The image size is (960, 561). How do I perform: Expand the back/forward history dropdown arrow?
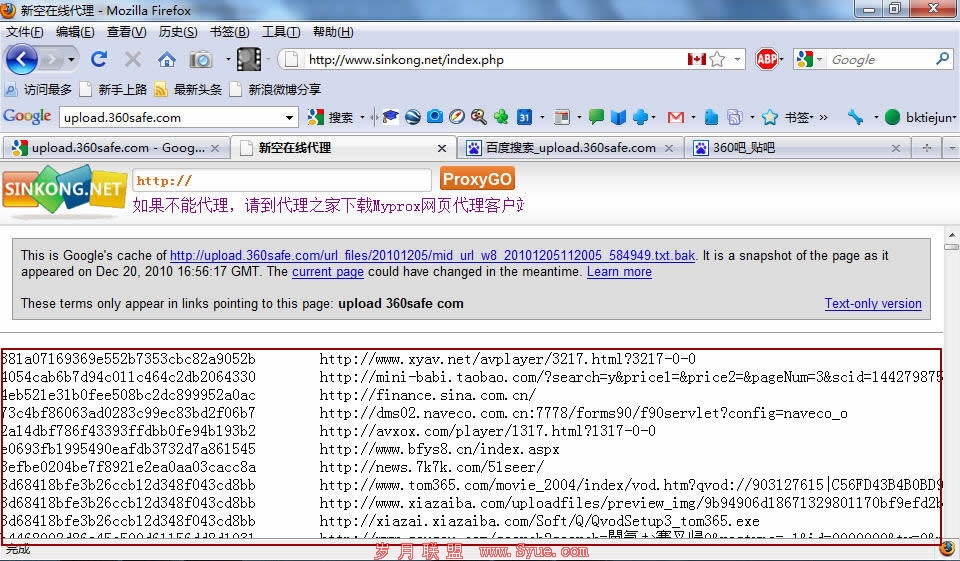click(x=71, y=59)
